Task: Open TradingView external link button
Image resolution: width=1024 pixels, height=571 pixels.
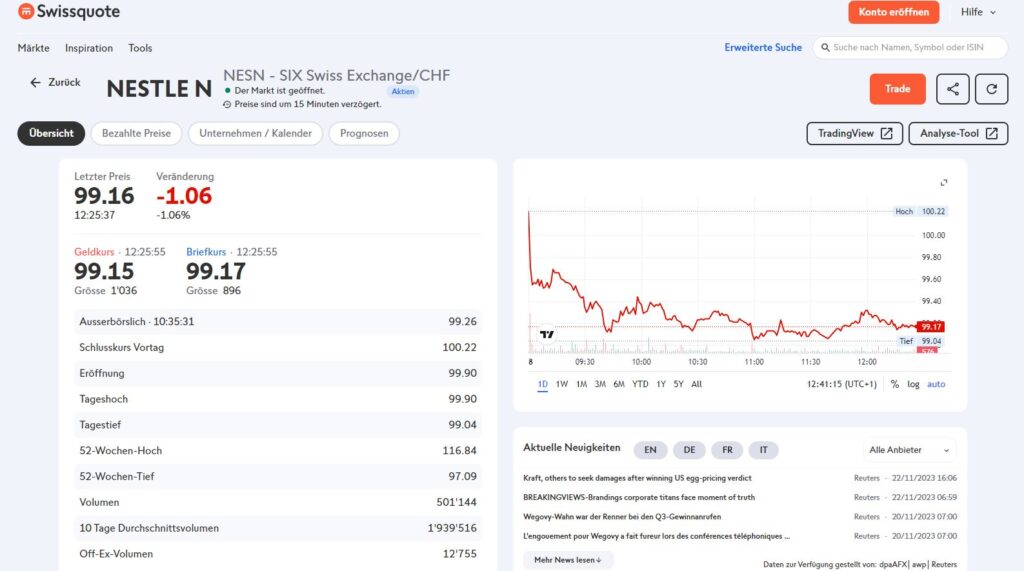Action: 854,133
